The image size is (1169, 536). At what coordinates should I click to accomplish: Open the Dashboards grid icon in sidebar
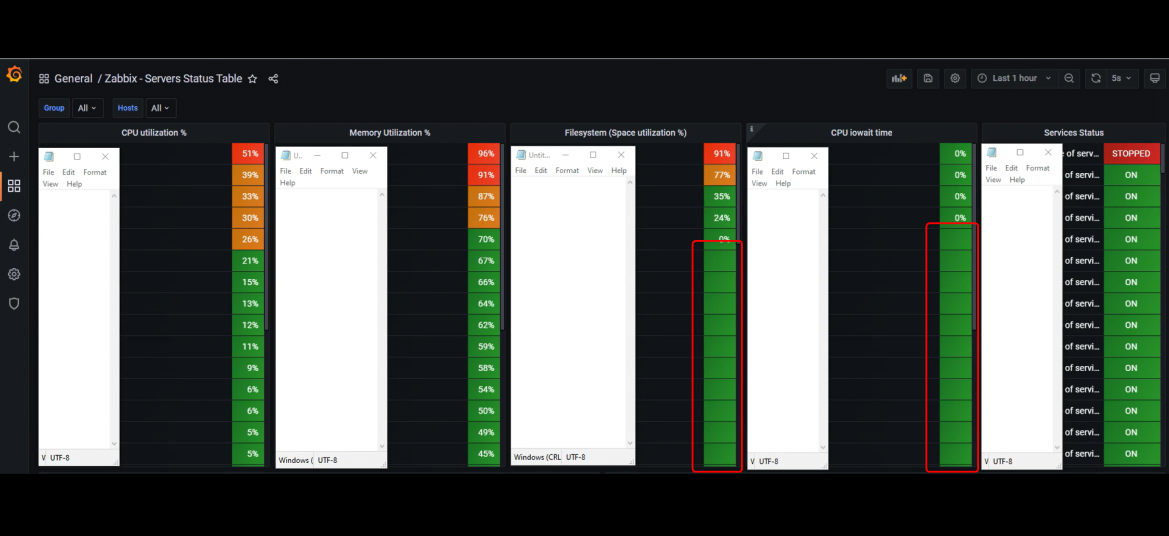[x=14, y=186]
